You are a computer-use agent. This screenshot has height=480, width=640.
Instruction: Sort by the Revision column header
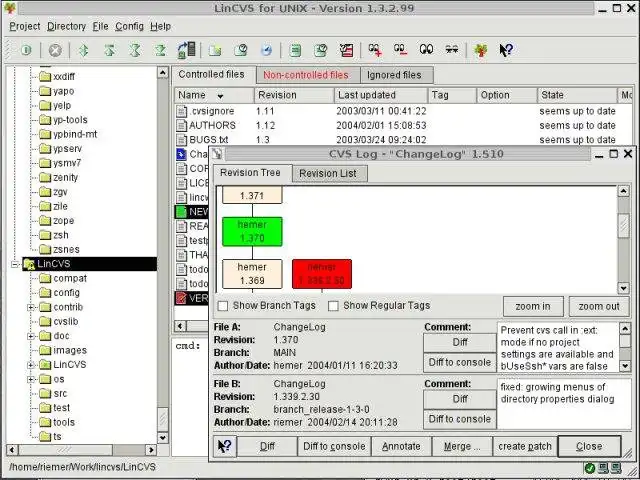(294, 96)
